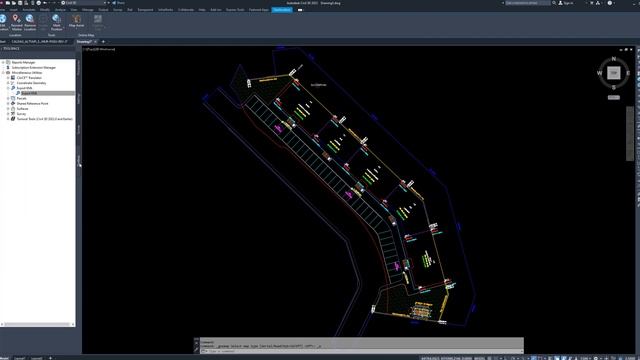The image size is (640, 360).
Task: Click the Reorient Marker tool
Action: pyautogui.click(x=16, y=22)
